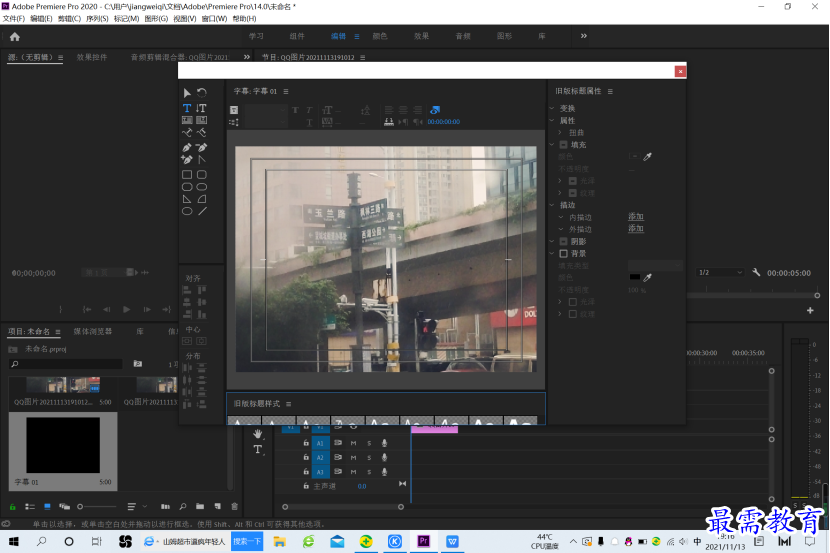Viewport: 830px width, 553px height.
Task: Click the black background color swatch
Action: click(635, 277)
